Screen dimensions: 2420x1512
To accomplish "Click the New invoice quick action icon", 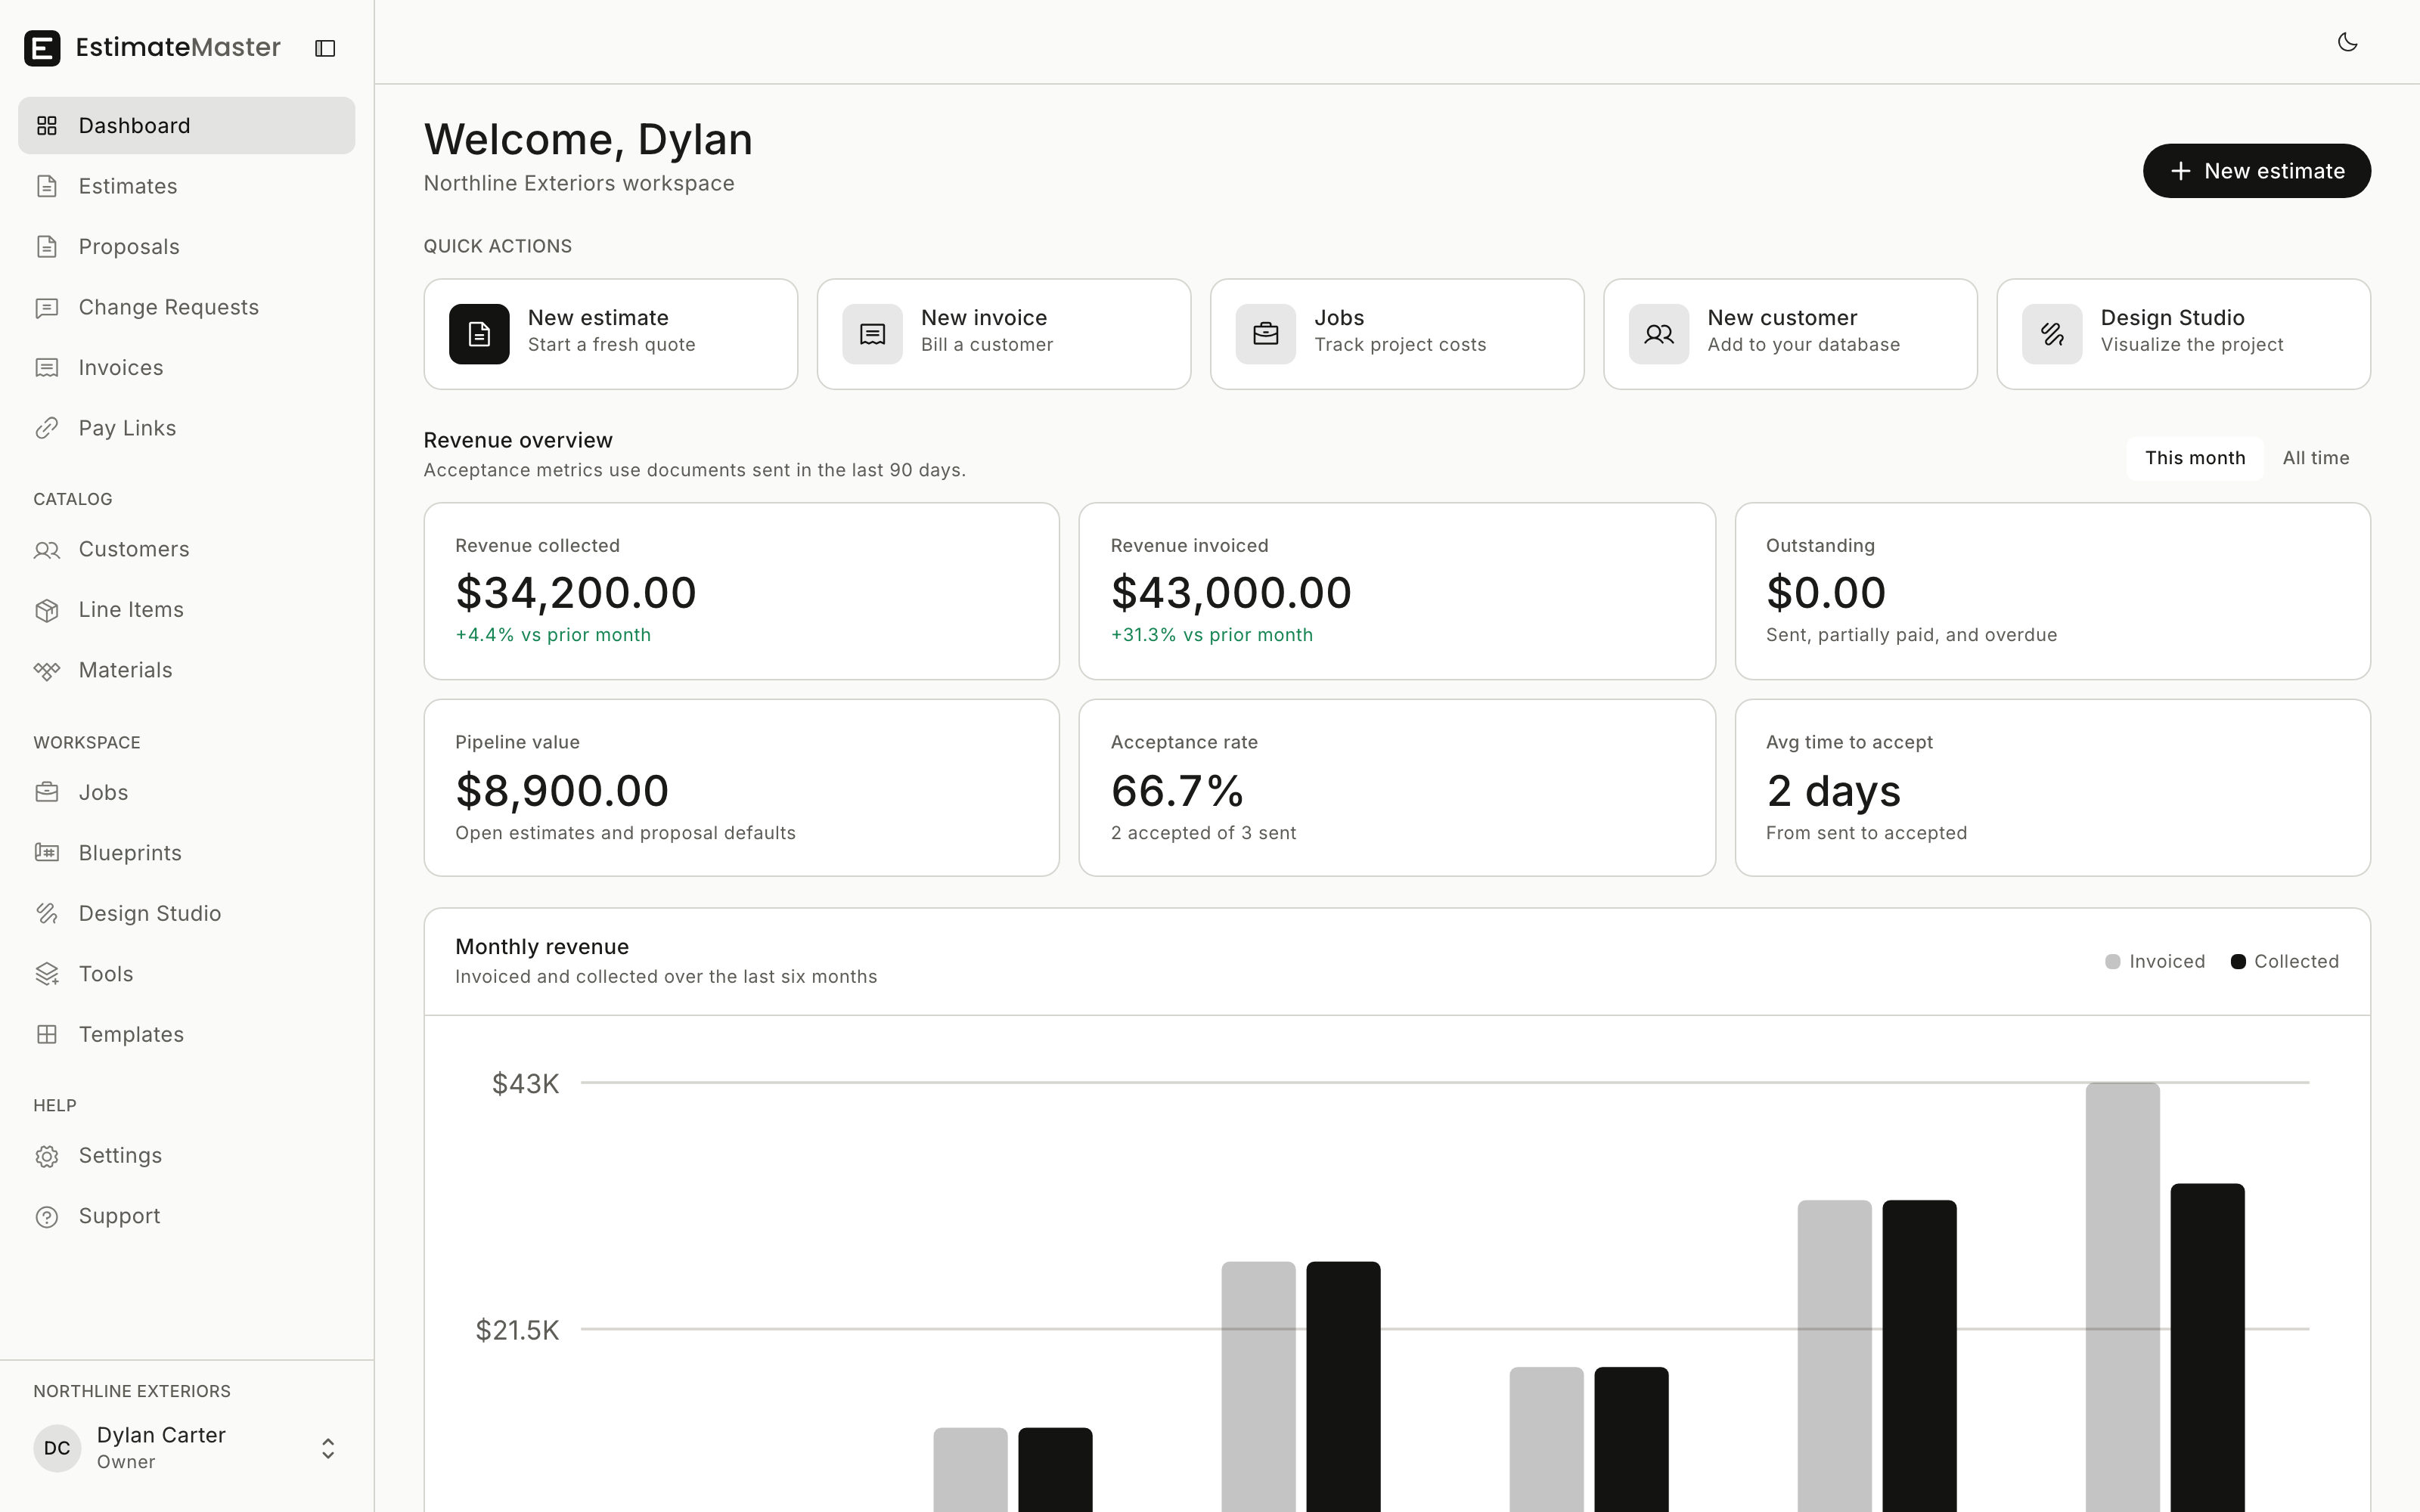I will [872, 334].
